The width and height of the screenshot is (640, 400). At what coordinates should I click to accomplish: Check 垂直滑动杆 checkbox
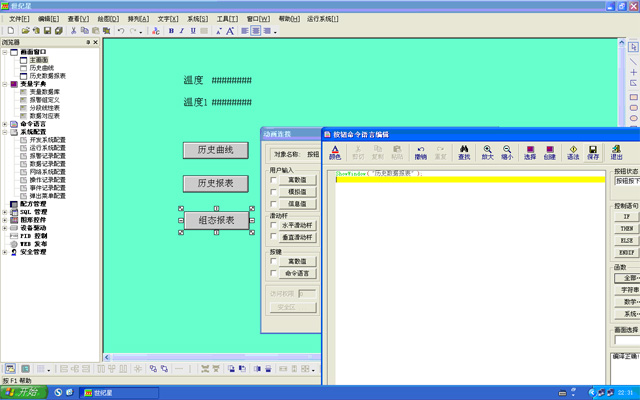(x=273, y=237)
